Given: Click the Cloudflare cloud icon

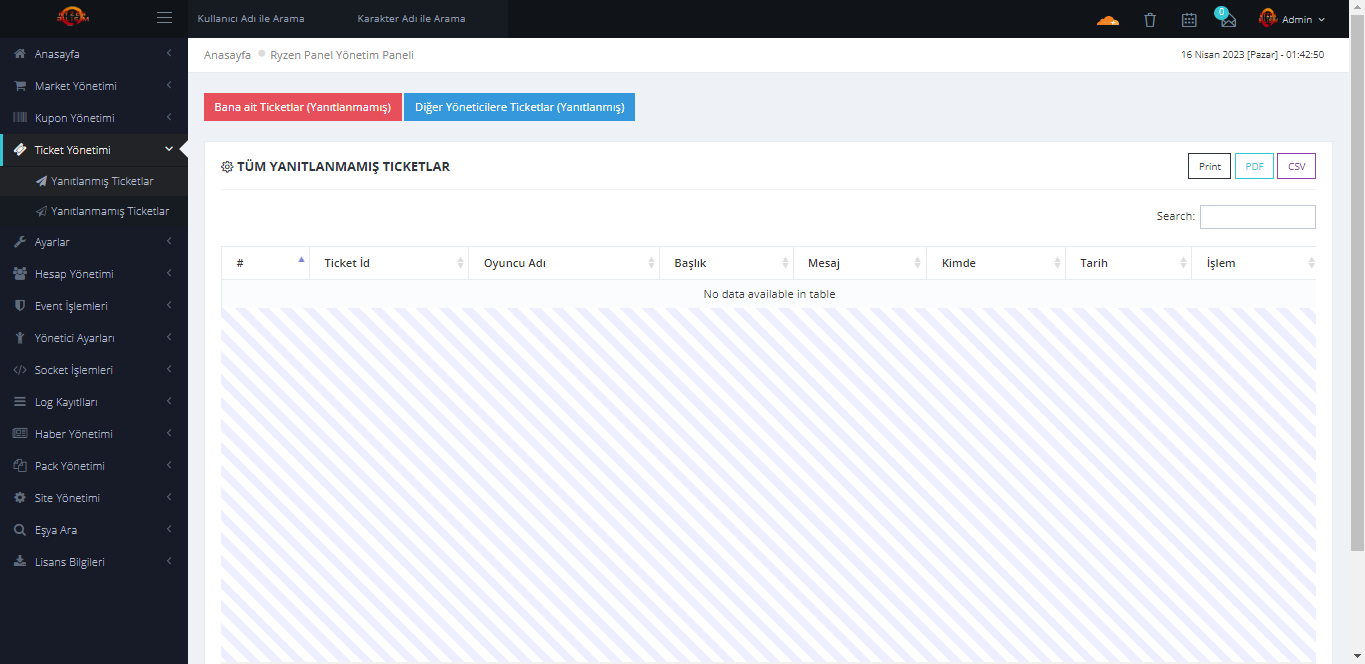Looking at the screenshot, I should 1108,19.
